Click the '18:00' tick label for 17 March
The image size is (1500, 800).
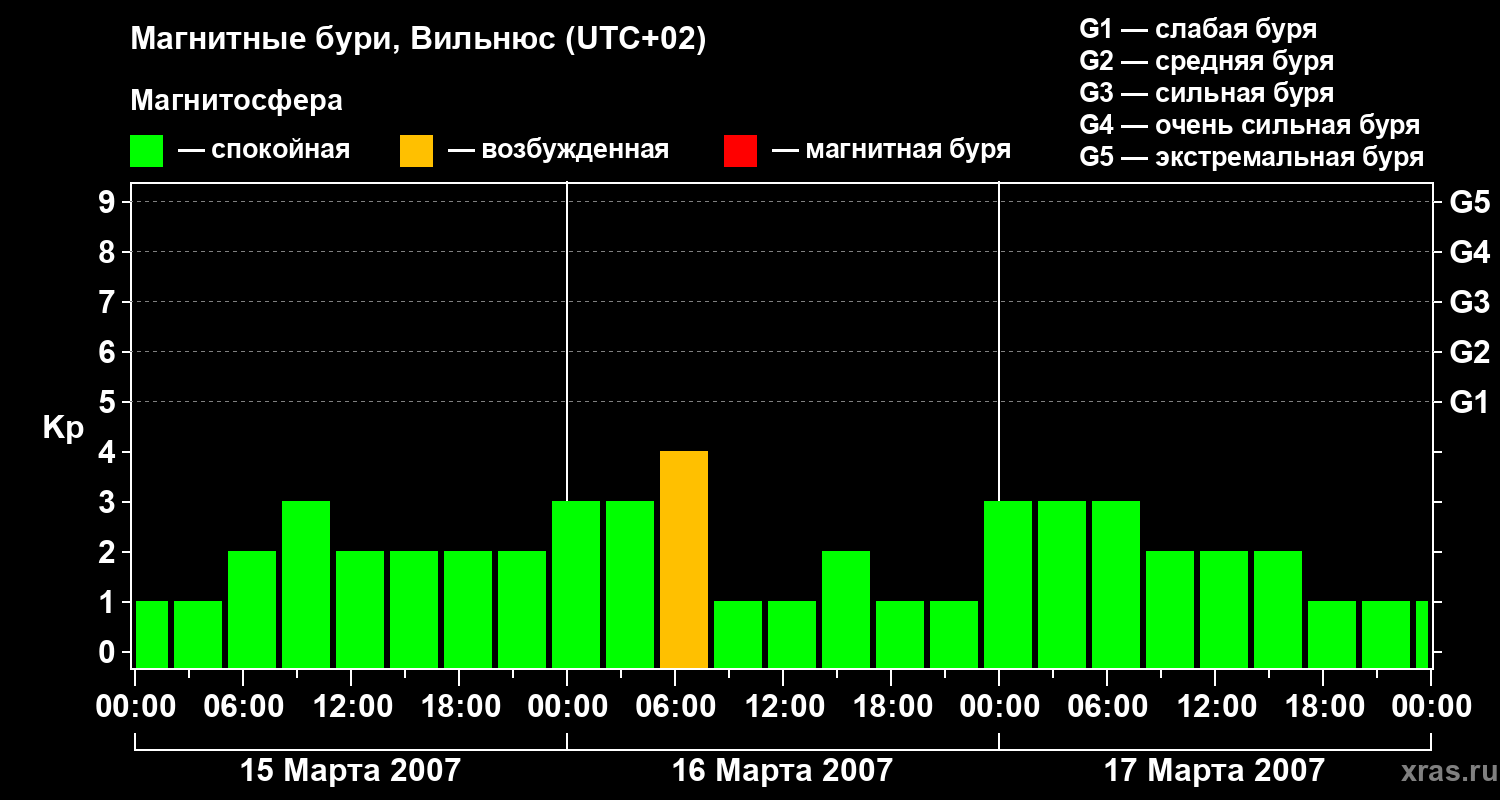coord(1323,707)
